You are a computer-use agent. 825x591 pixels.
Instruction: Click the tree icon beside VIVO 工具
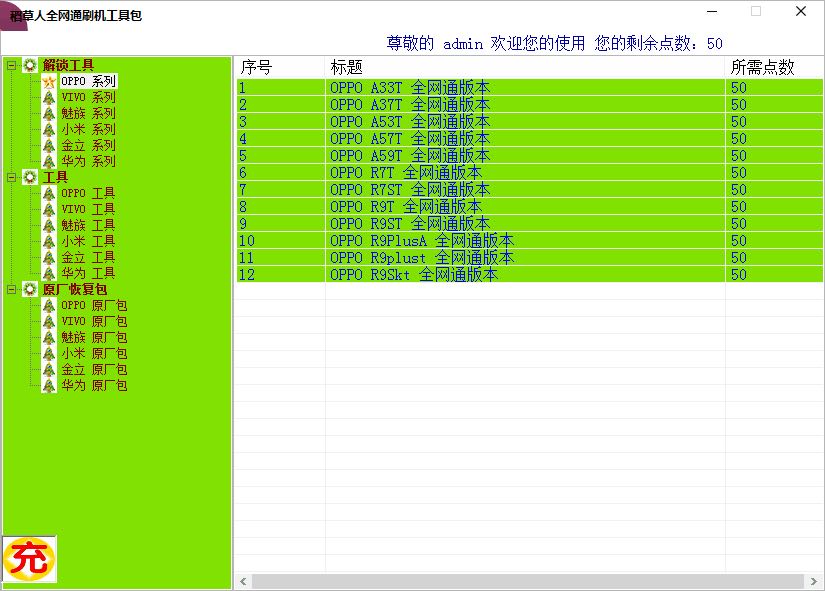[49, 209]
